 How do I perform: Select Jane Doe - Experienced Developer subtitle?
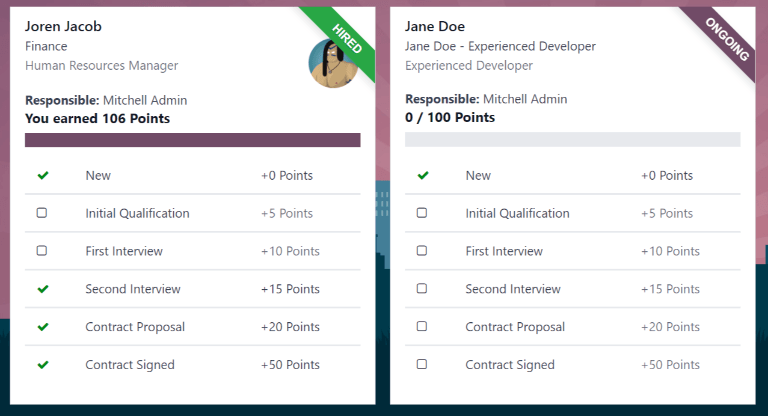(500, 47)
